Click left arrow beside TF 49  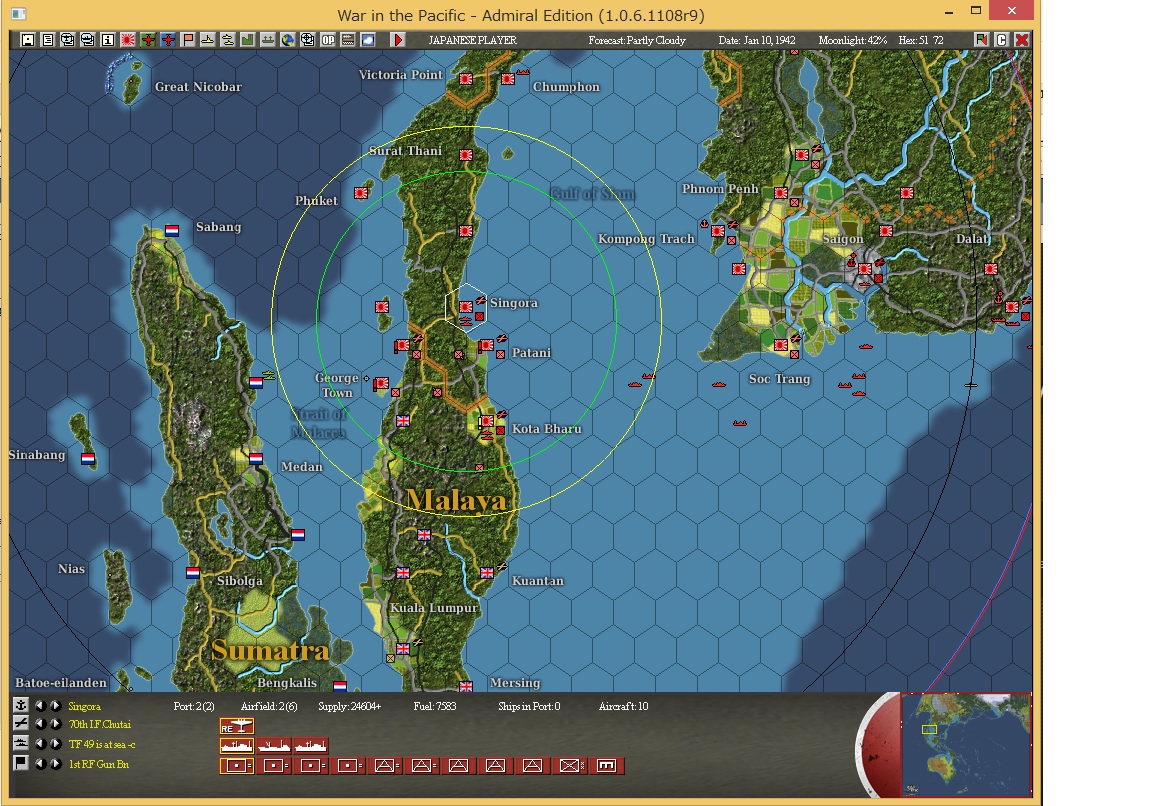point(40,744)
